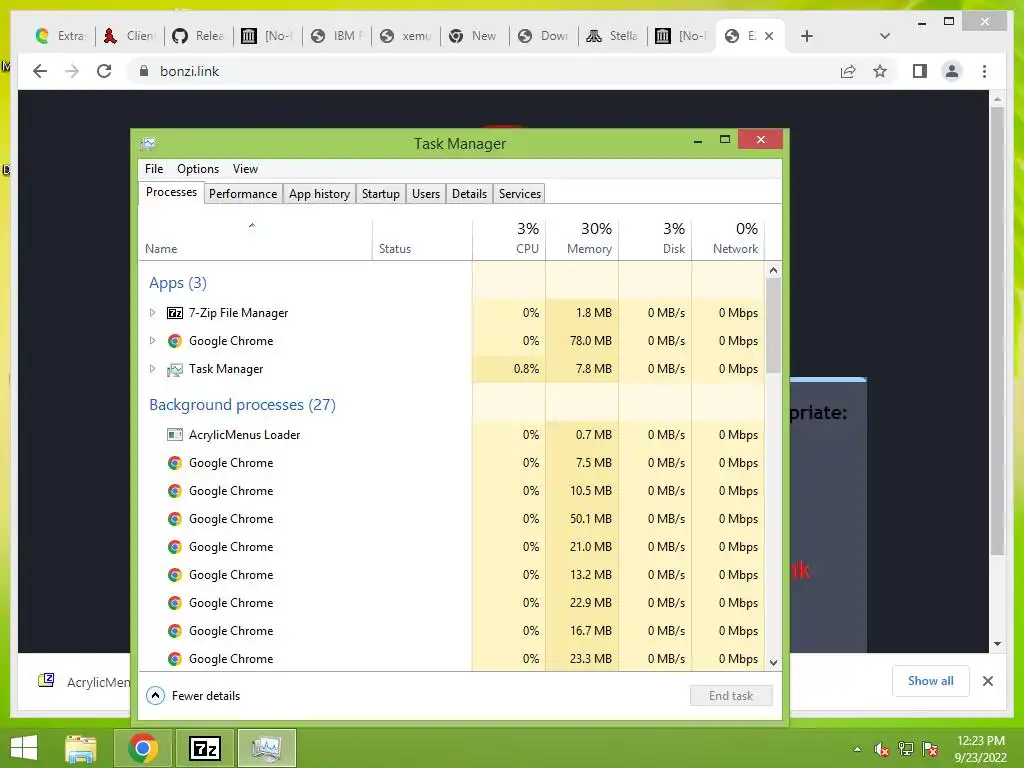
Task: Expand the Google Chrome app group
Action: [x=152, y=341]
